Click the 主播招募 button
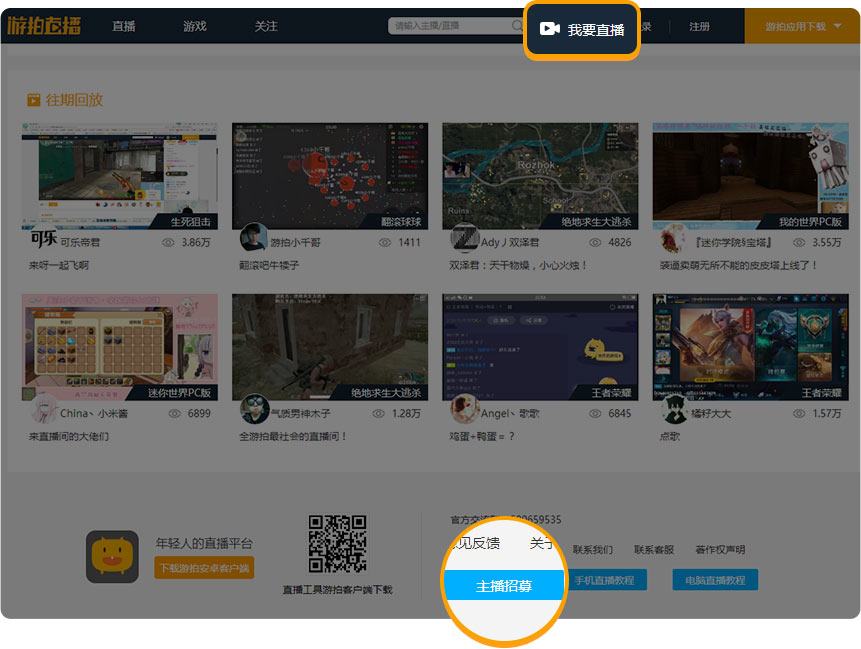Viewport: 861px width, 649px height. (x=504, y=586)
